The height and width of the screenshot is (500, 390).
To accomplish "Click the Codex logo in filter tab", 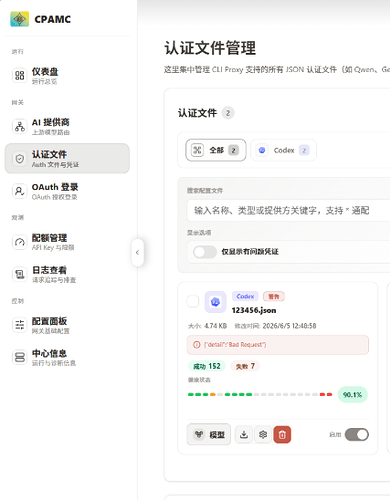I will (262, 150).
